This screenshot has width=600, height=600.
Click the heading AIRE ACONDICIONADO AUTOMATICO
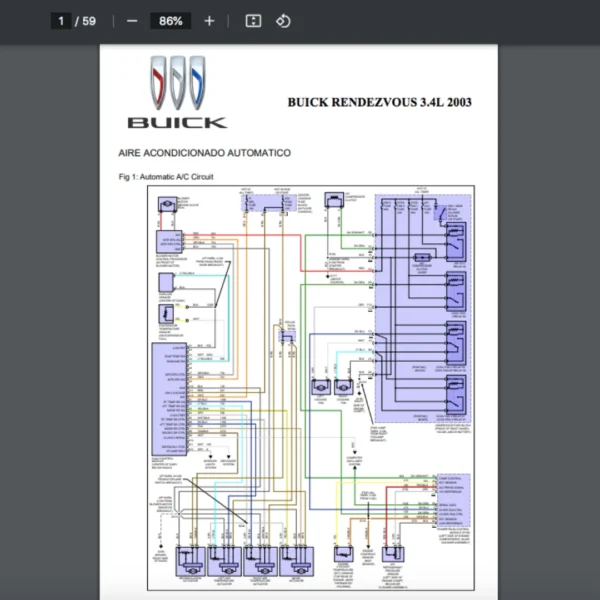pyautogui.click(x=205, y=153)
